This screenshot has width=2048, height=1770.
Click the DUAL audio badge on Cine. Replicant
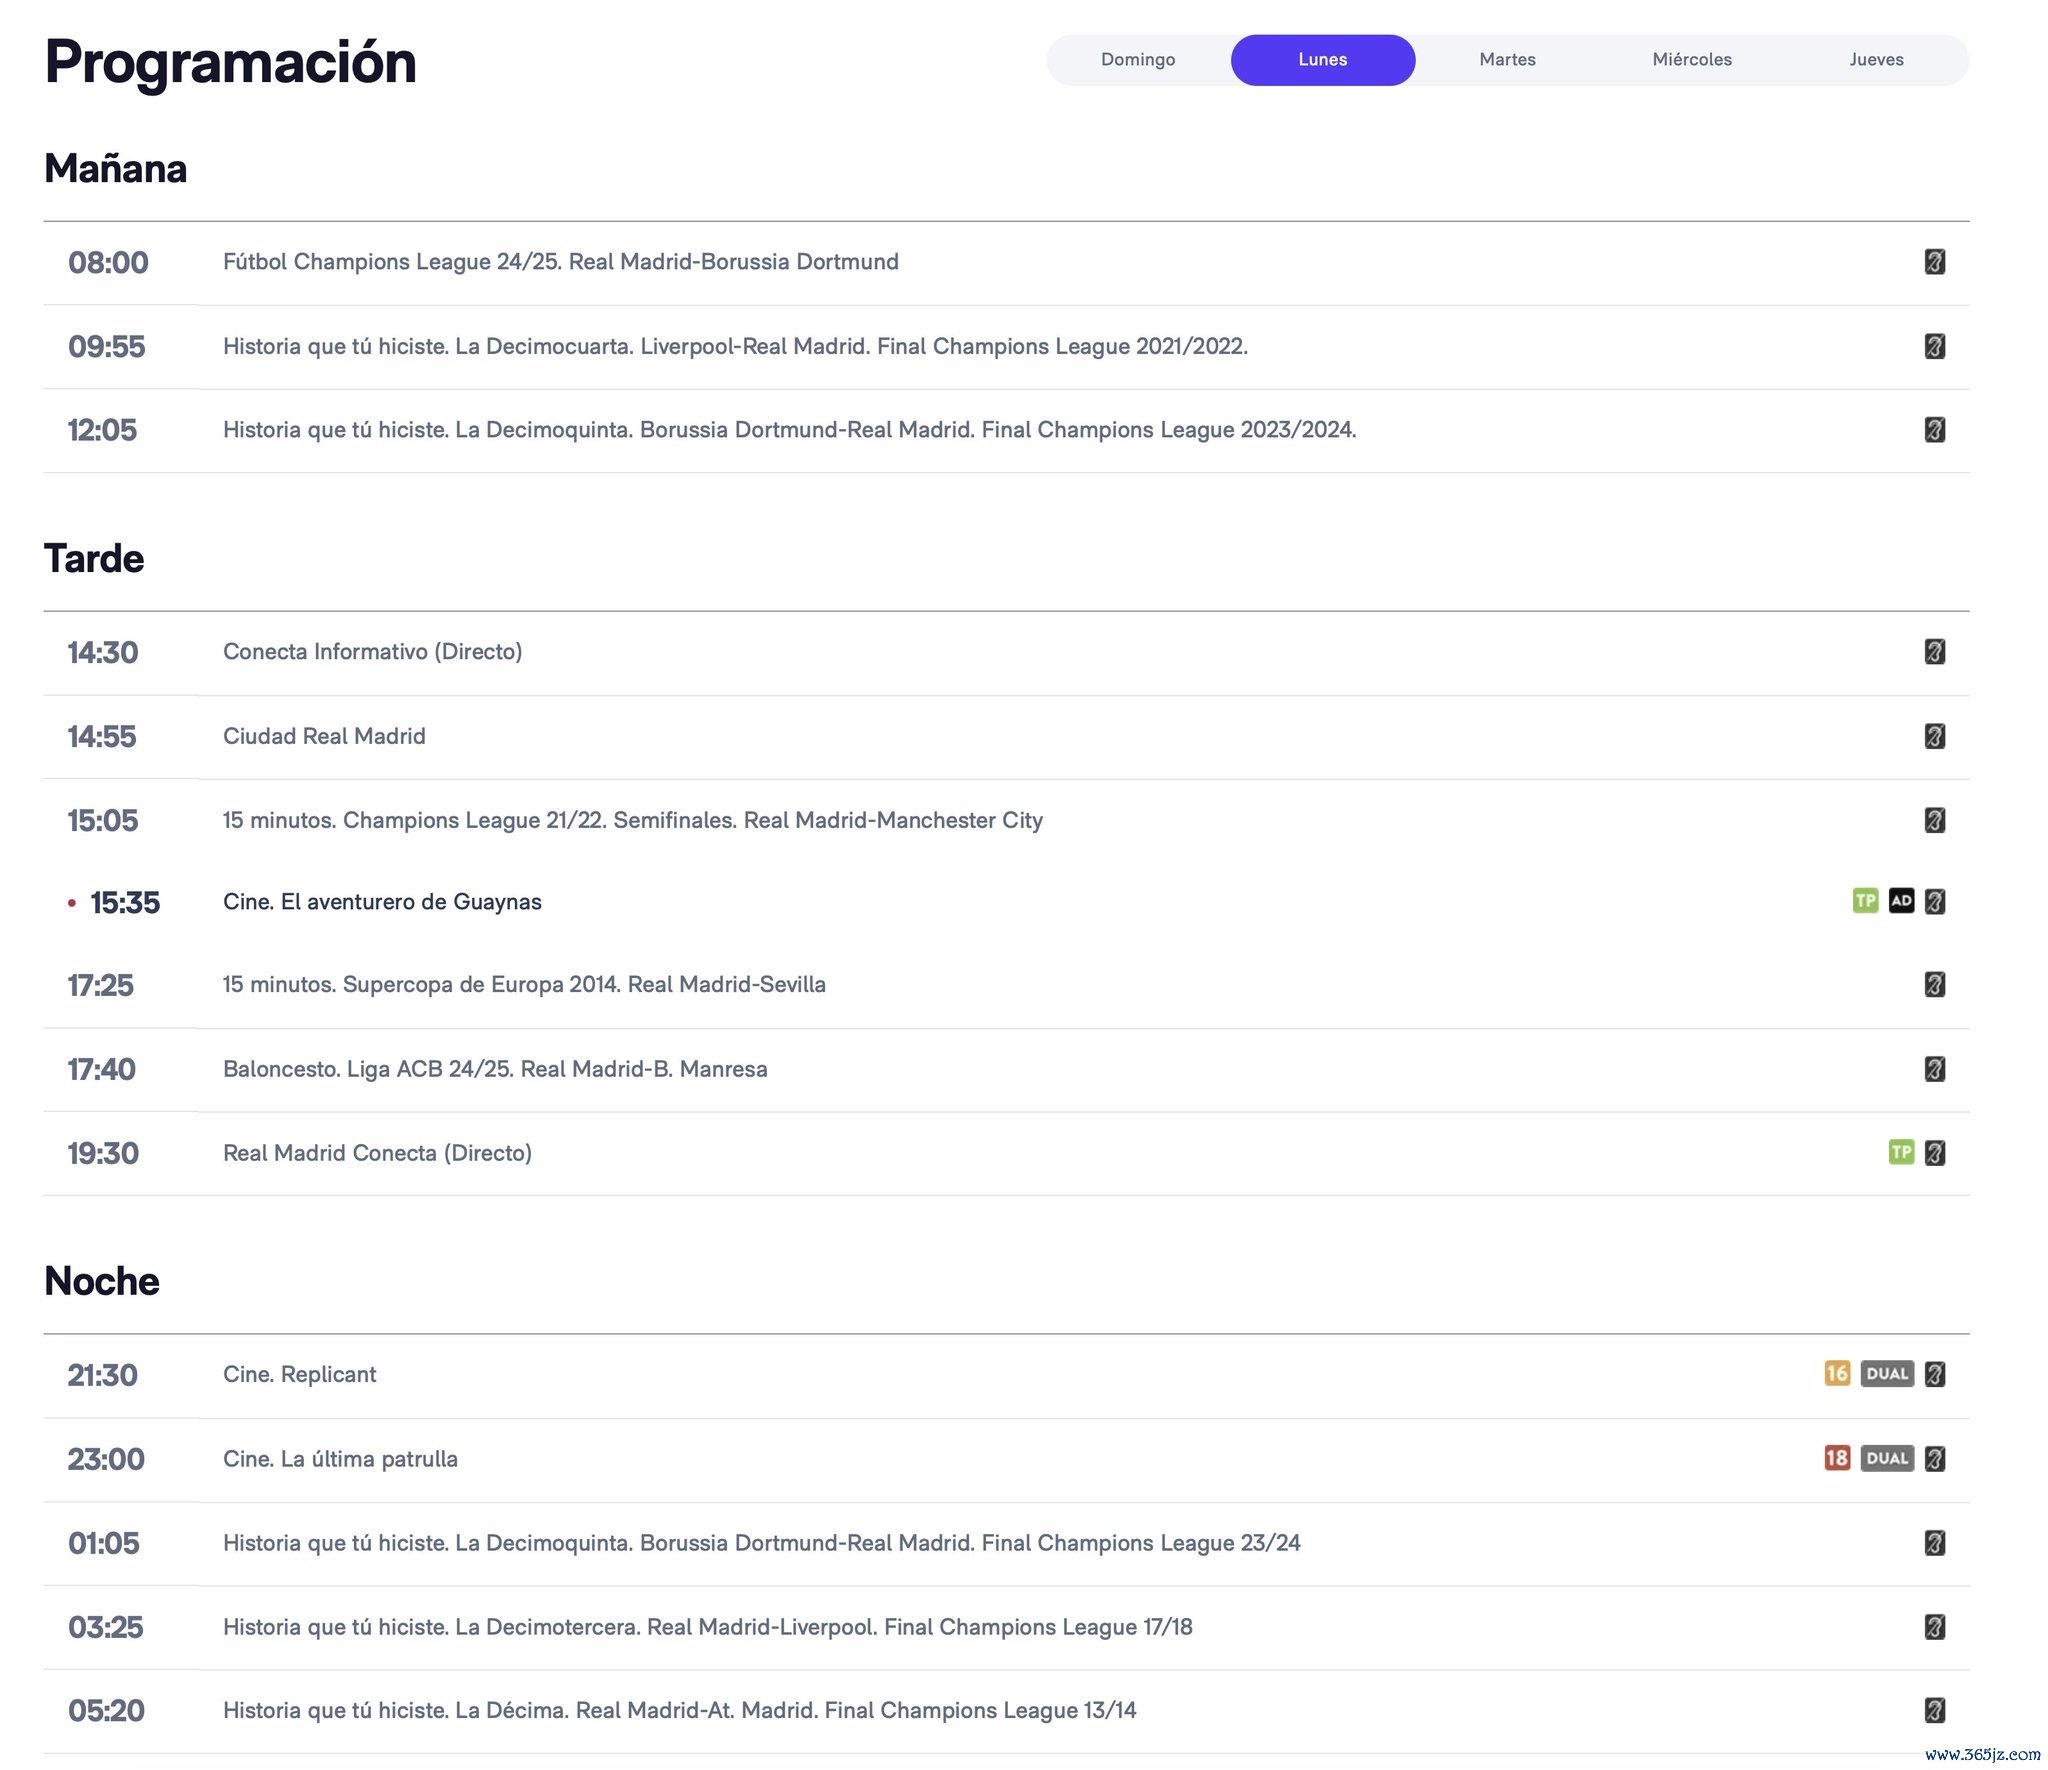coord(1887,1373)
